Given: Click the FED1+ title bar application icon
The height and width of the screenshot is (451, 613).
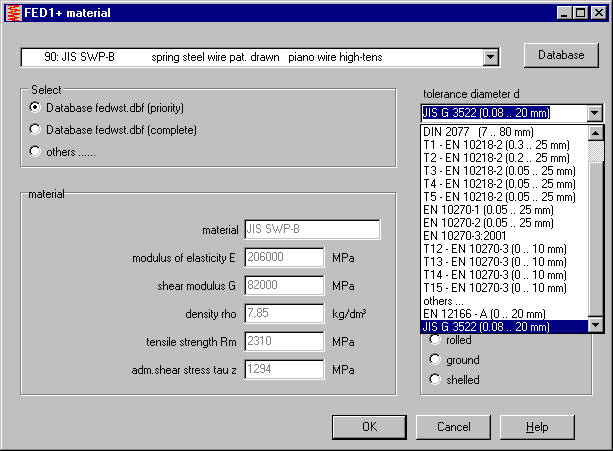Looking at the screenshot, I should coord(12,13).
